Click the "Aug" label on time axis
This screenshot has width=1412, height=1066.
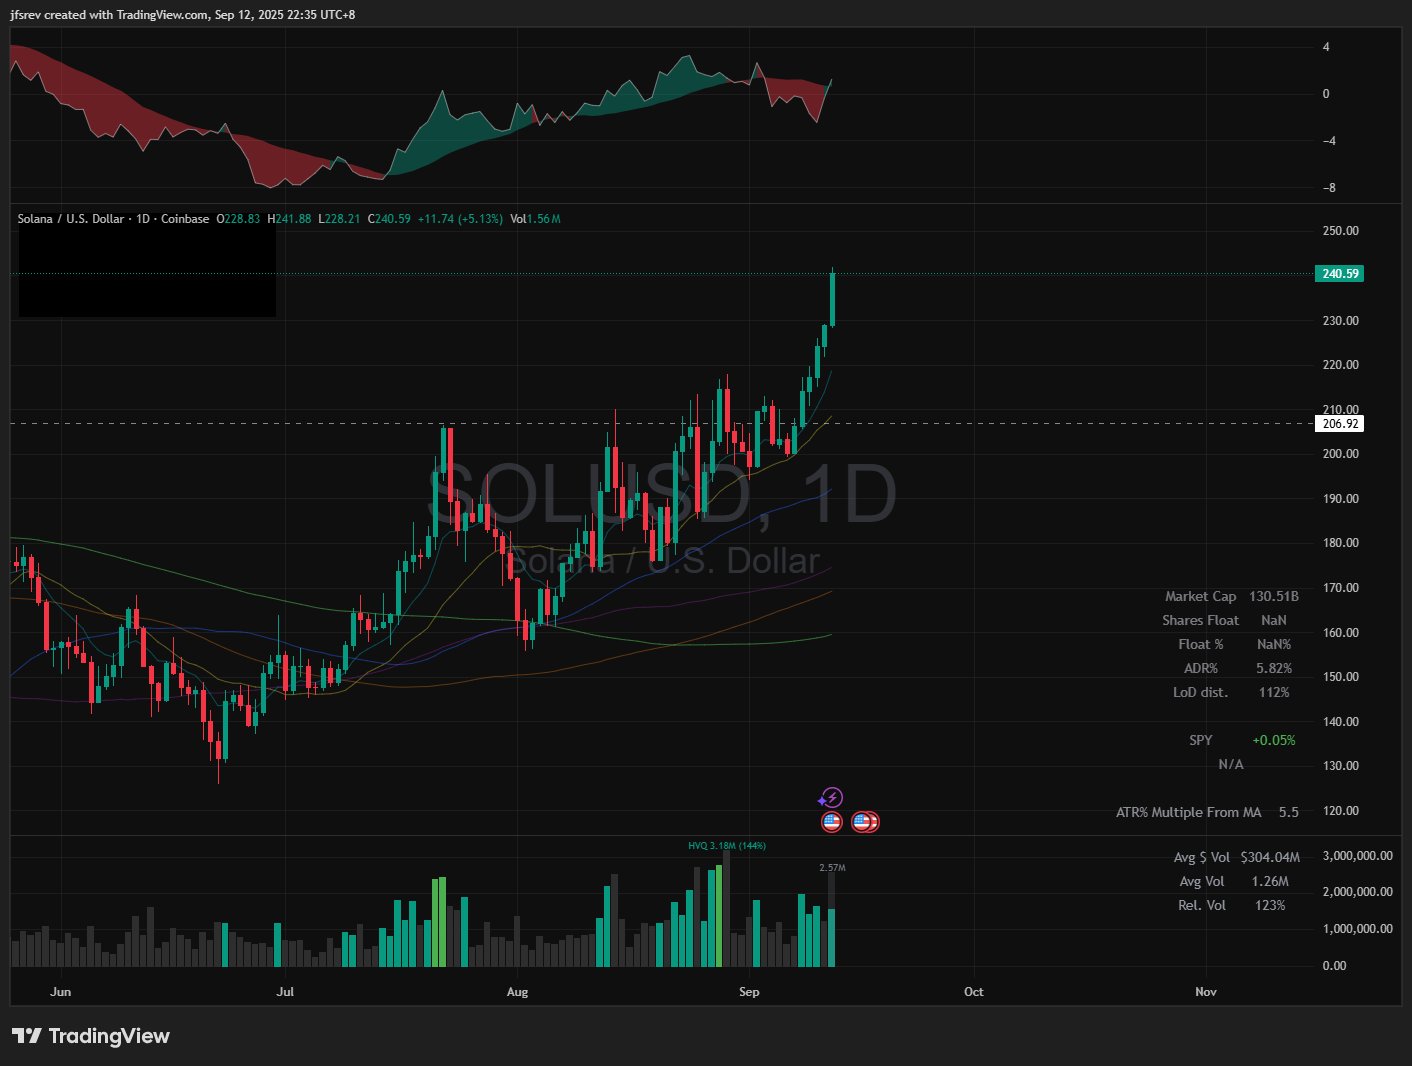point(517,992)
